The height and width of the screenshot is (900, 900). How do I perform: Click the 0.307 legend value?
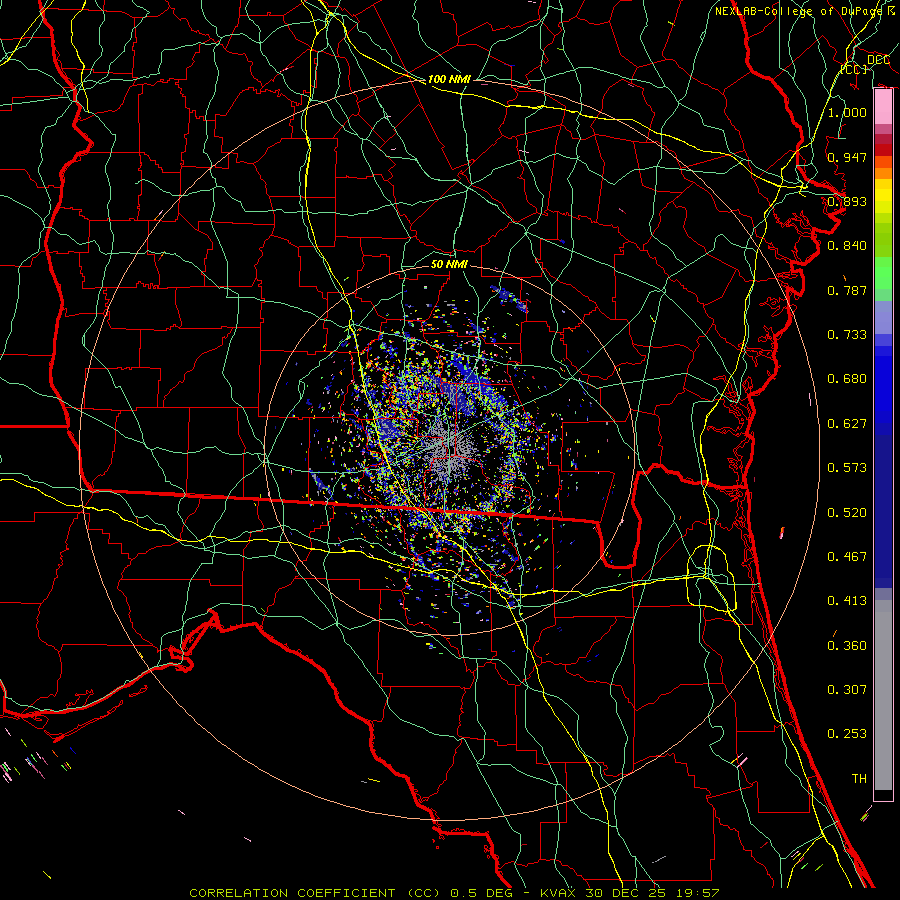coord(847,690)
